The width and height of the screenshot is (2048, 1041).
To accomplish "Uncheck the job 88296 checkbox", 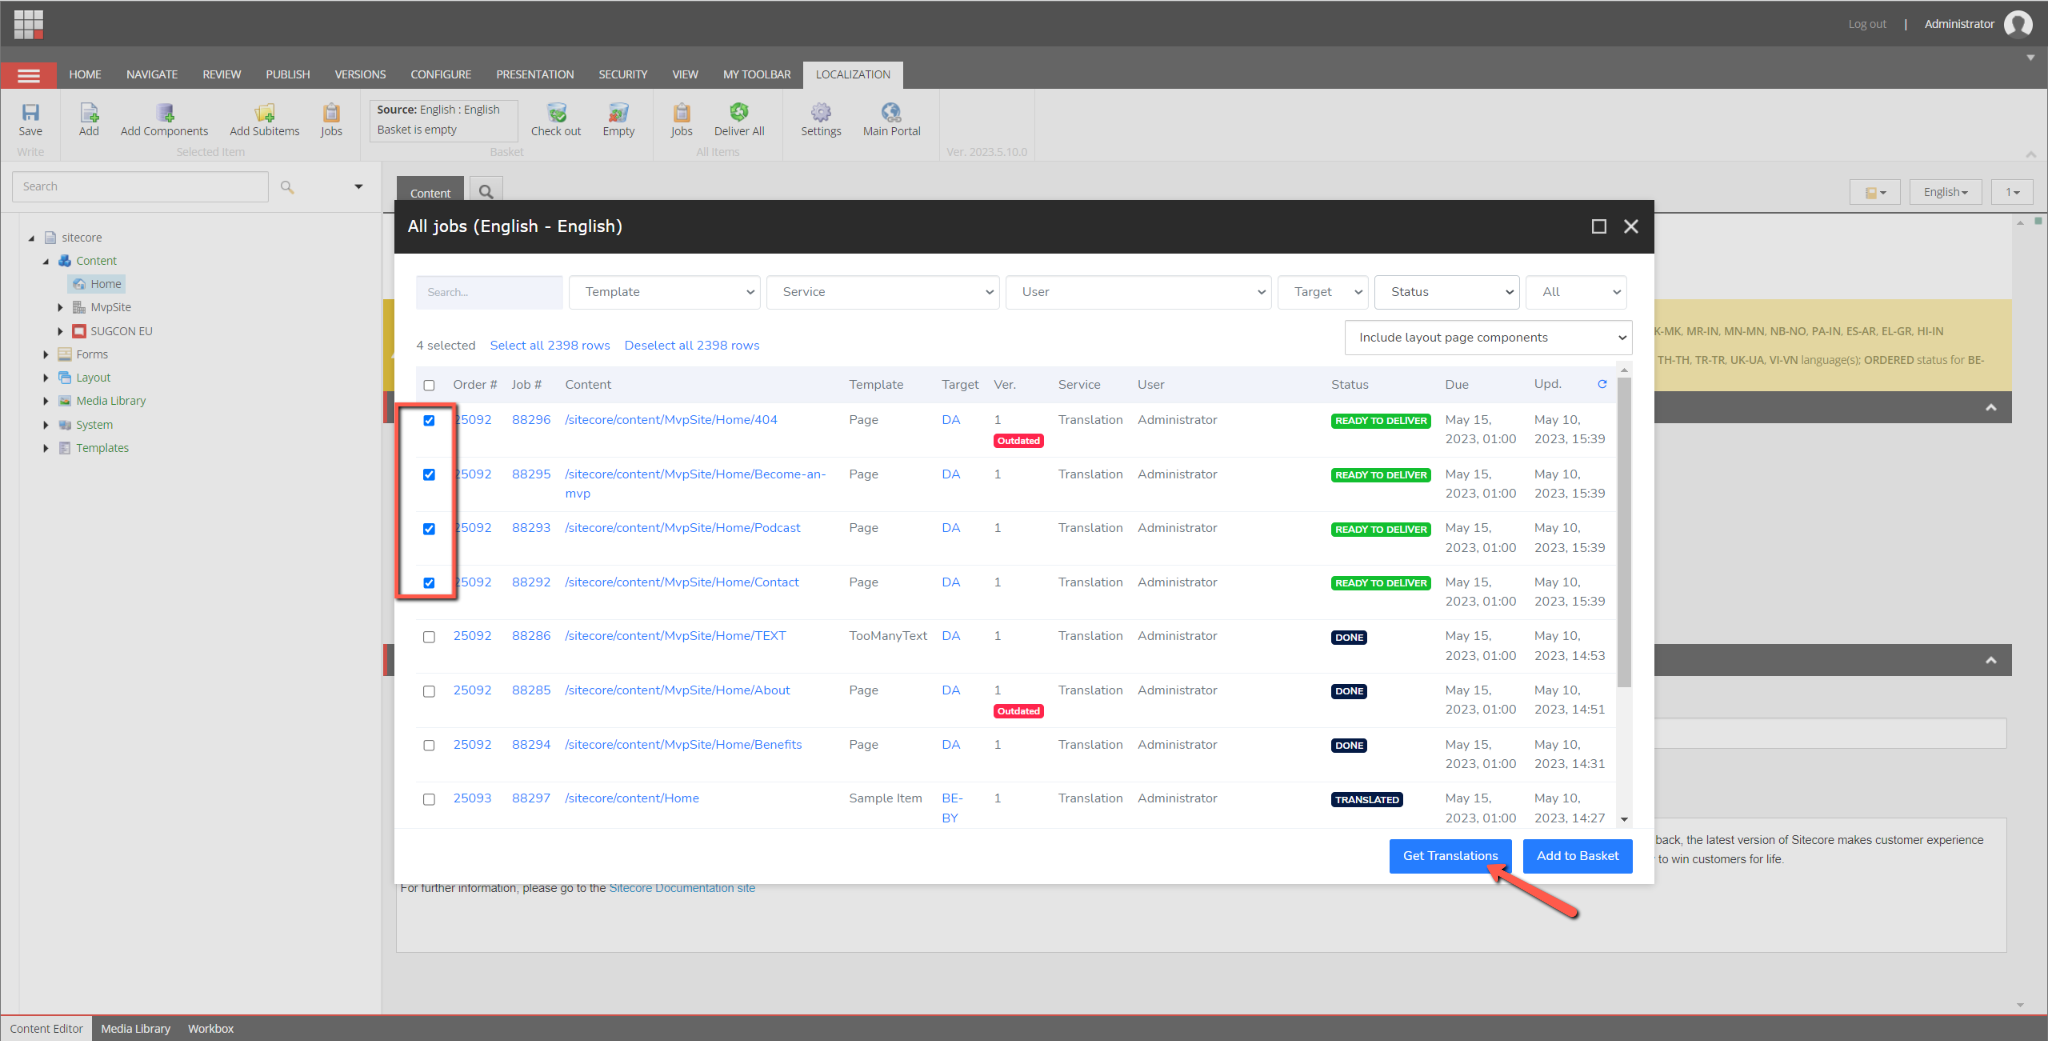I will 429,421.
